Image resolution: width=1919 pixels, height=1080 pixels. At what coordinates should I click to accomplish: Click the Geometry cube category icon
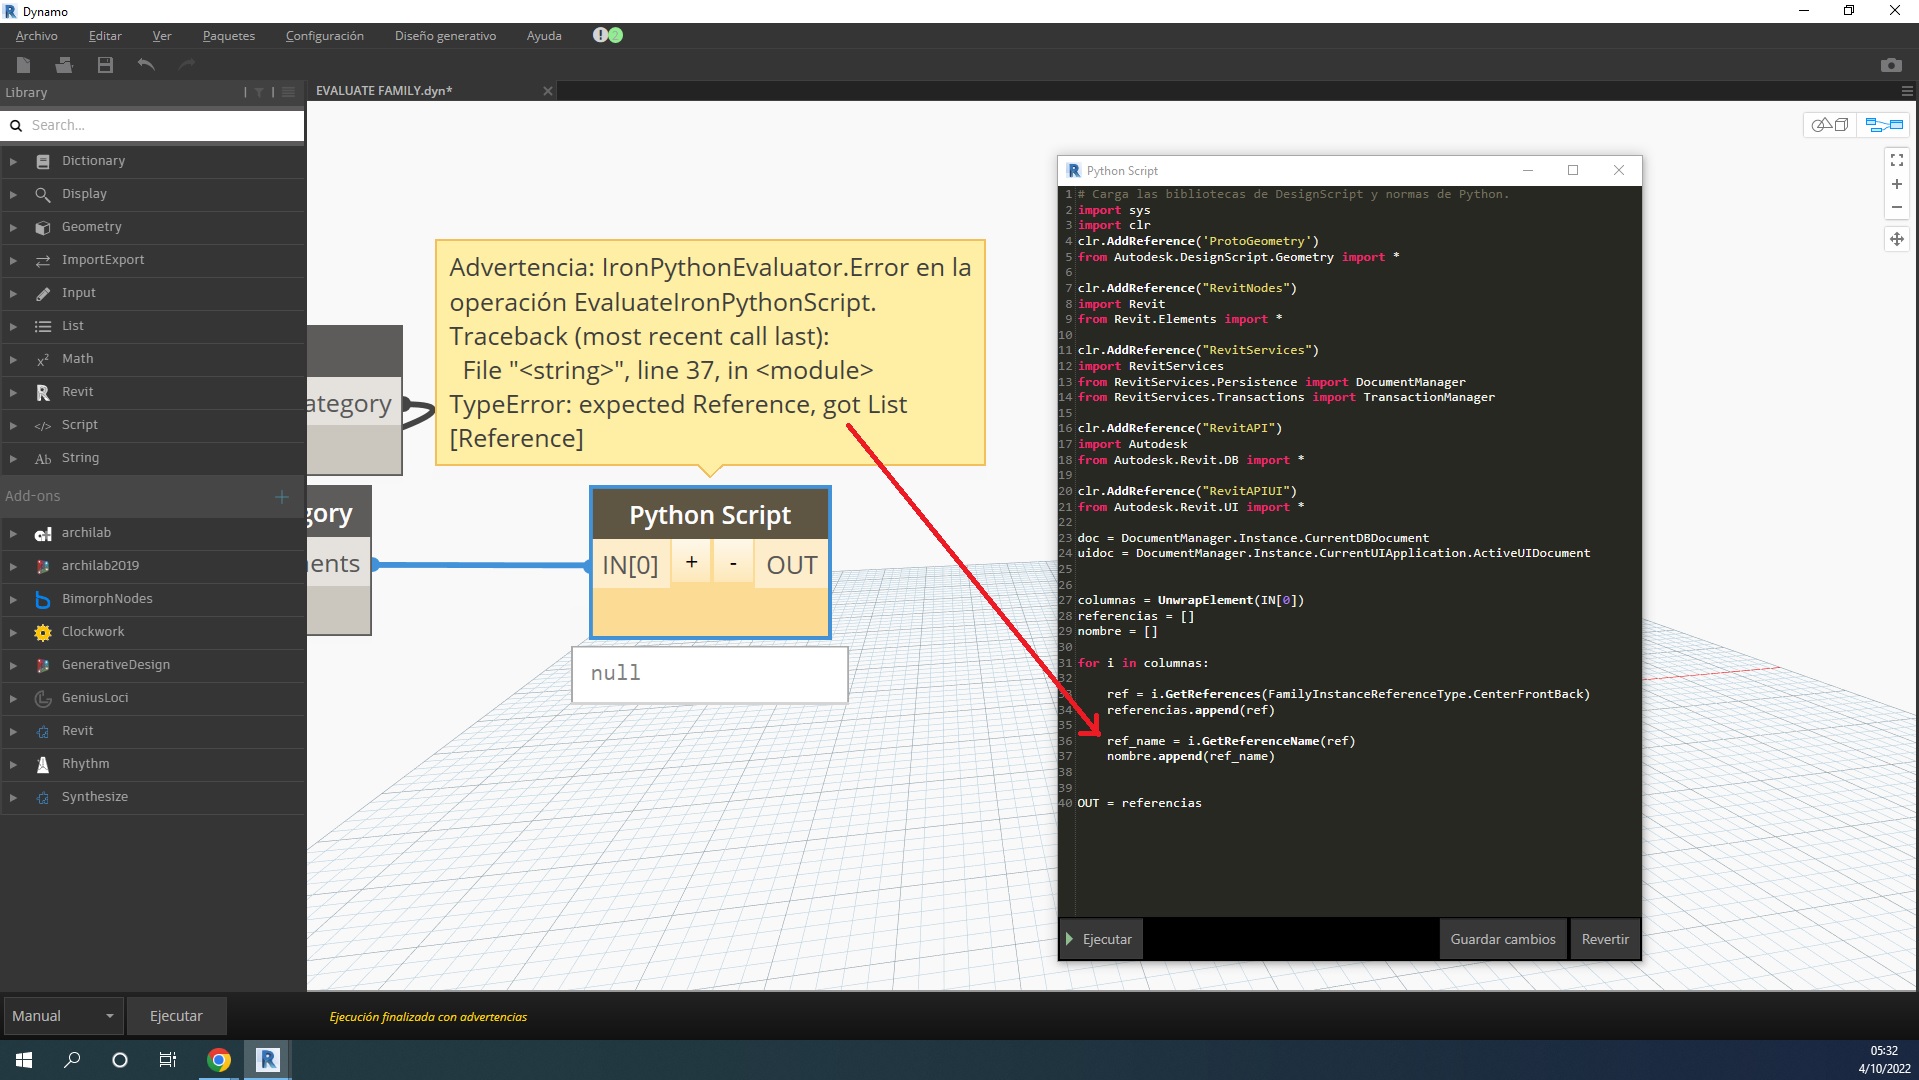(x=43, y=227)
